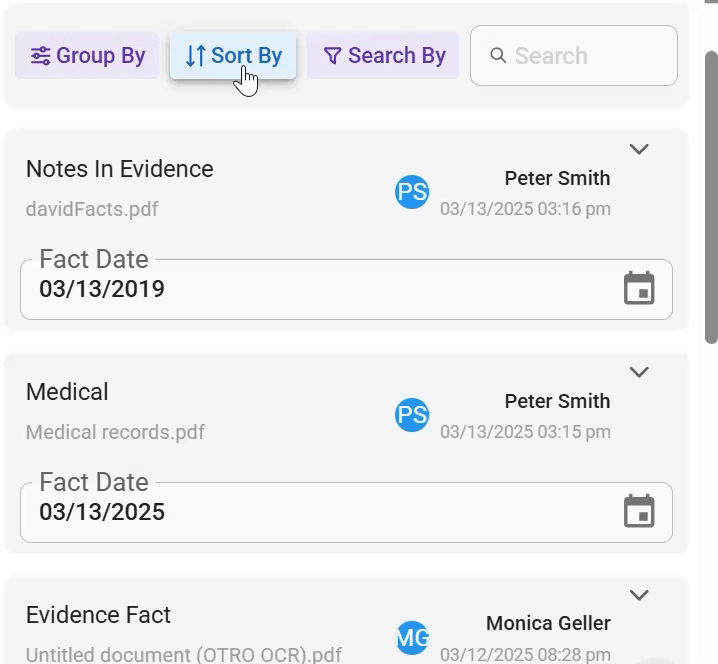Viewport: 718px width, 664px height.
Task: Open calendar picker for 03/13/2025 fact date
Action: 639,512
